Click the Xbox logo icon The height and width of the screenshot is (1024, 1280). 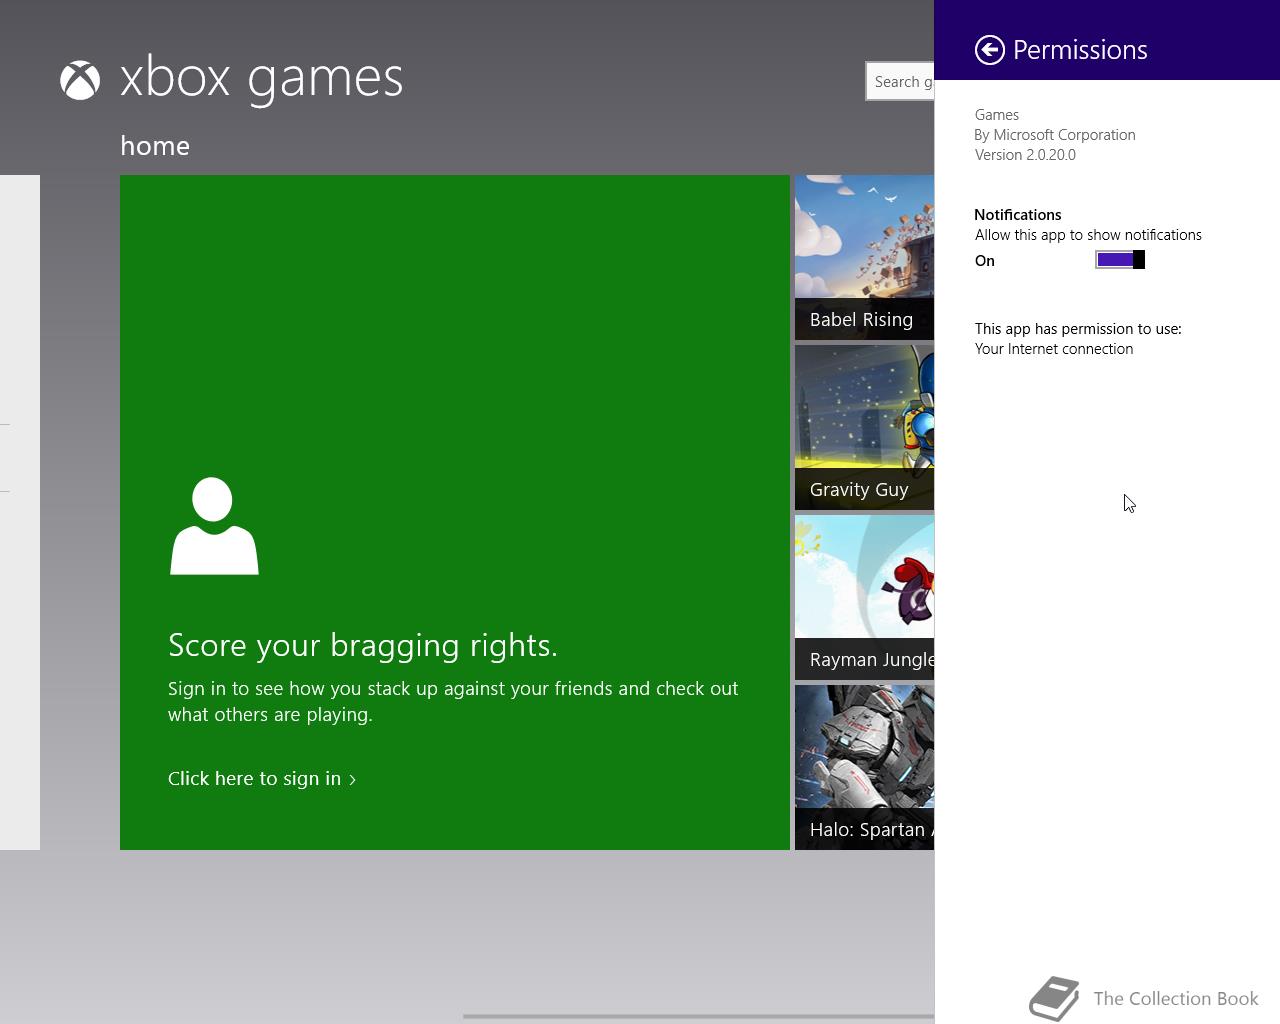80,80
